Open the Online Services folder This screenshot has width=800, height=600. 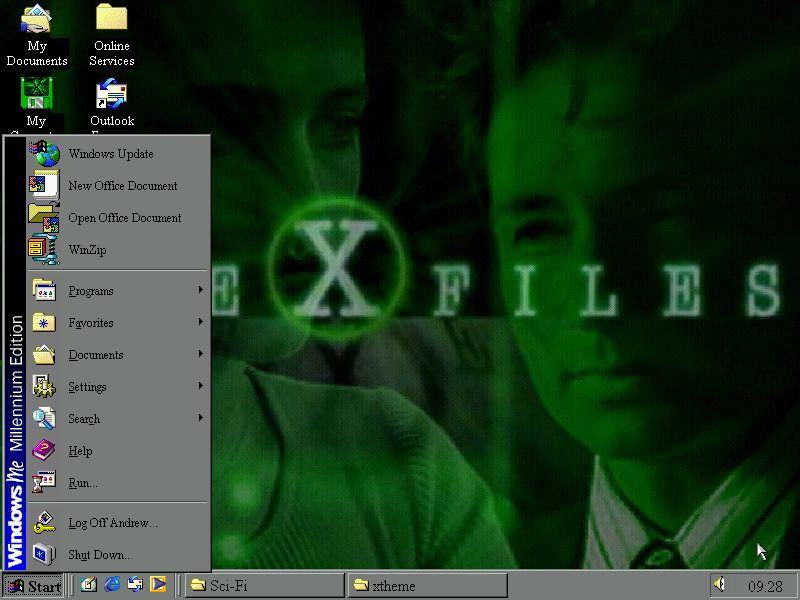111,20
